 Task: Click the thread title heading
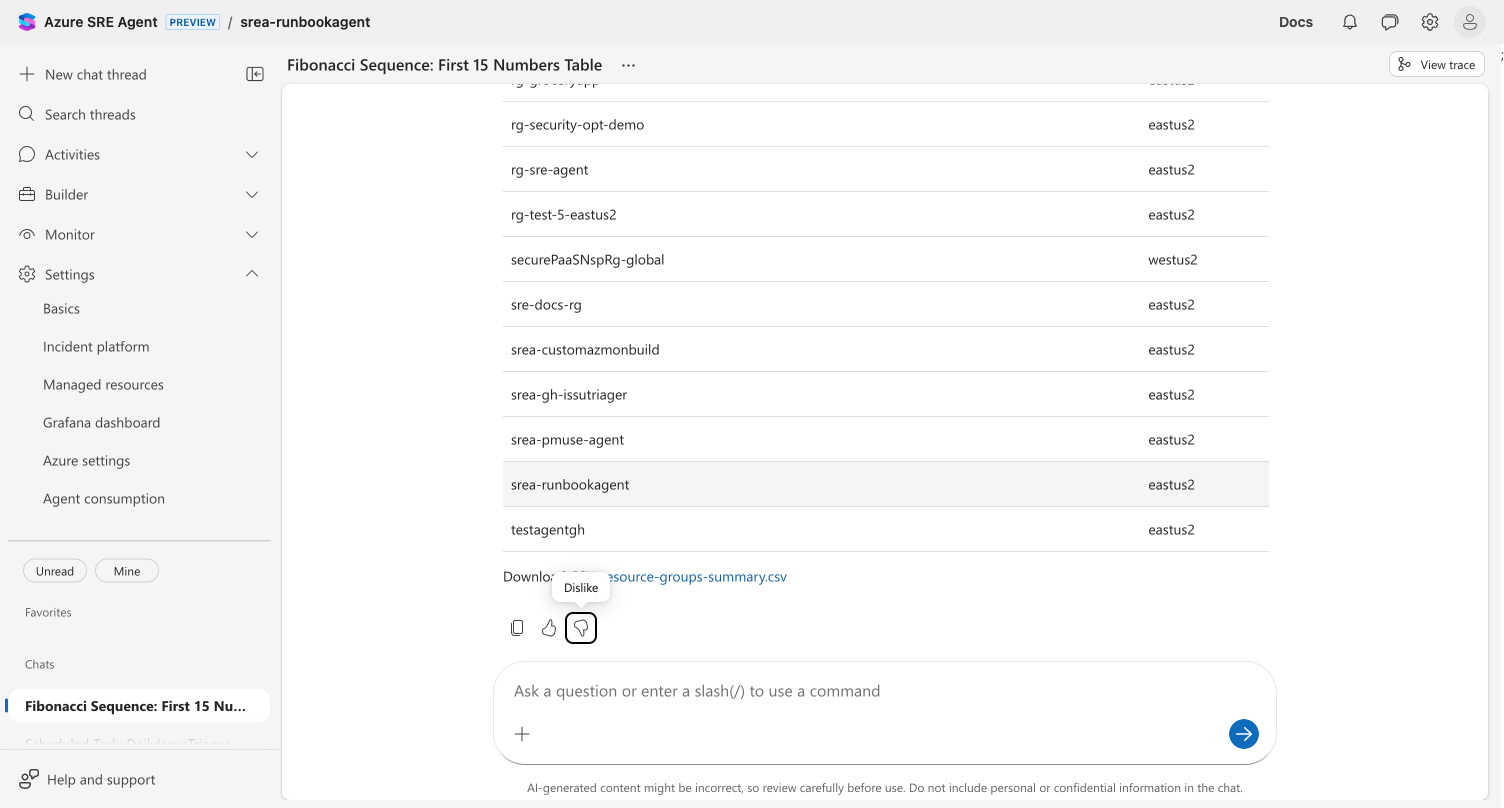point(445,65)
